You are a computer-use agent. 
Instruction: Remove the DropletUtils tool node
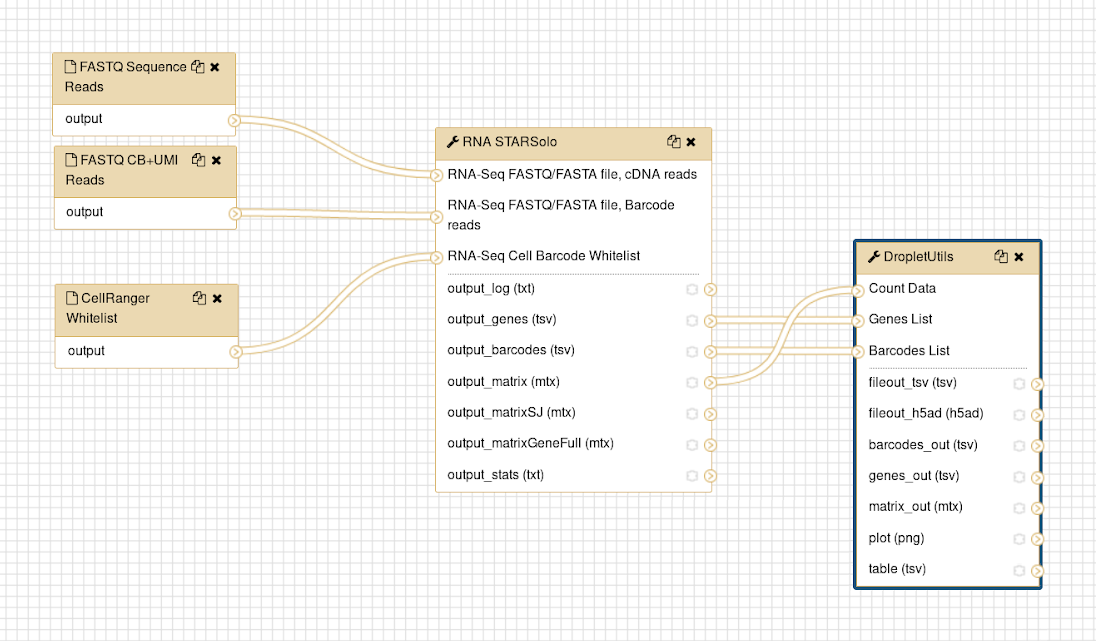click(1019, 257)
